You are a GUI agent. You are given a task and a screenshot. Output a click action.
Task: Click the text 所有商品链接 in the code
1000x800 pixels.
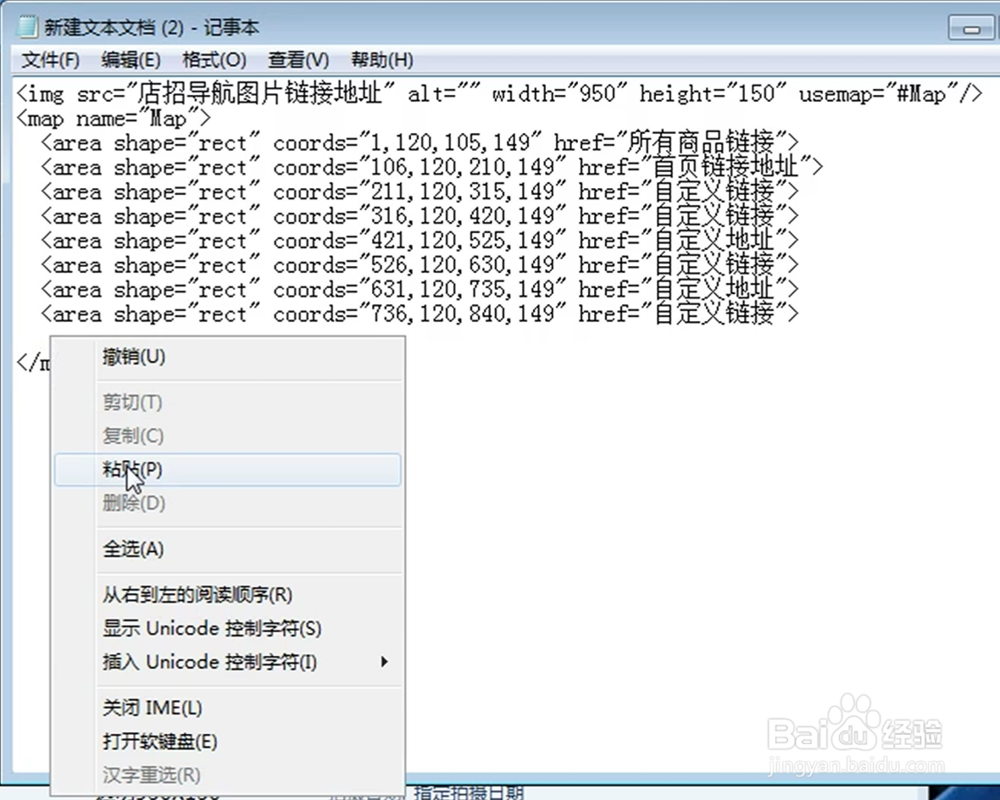[701, 143]
